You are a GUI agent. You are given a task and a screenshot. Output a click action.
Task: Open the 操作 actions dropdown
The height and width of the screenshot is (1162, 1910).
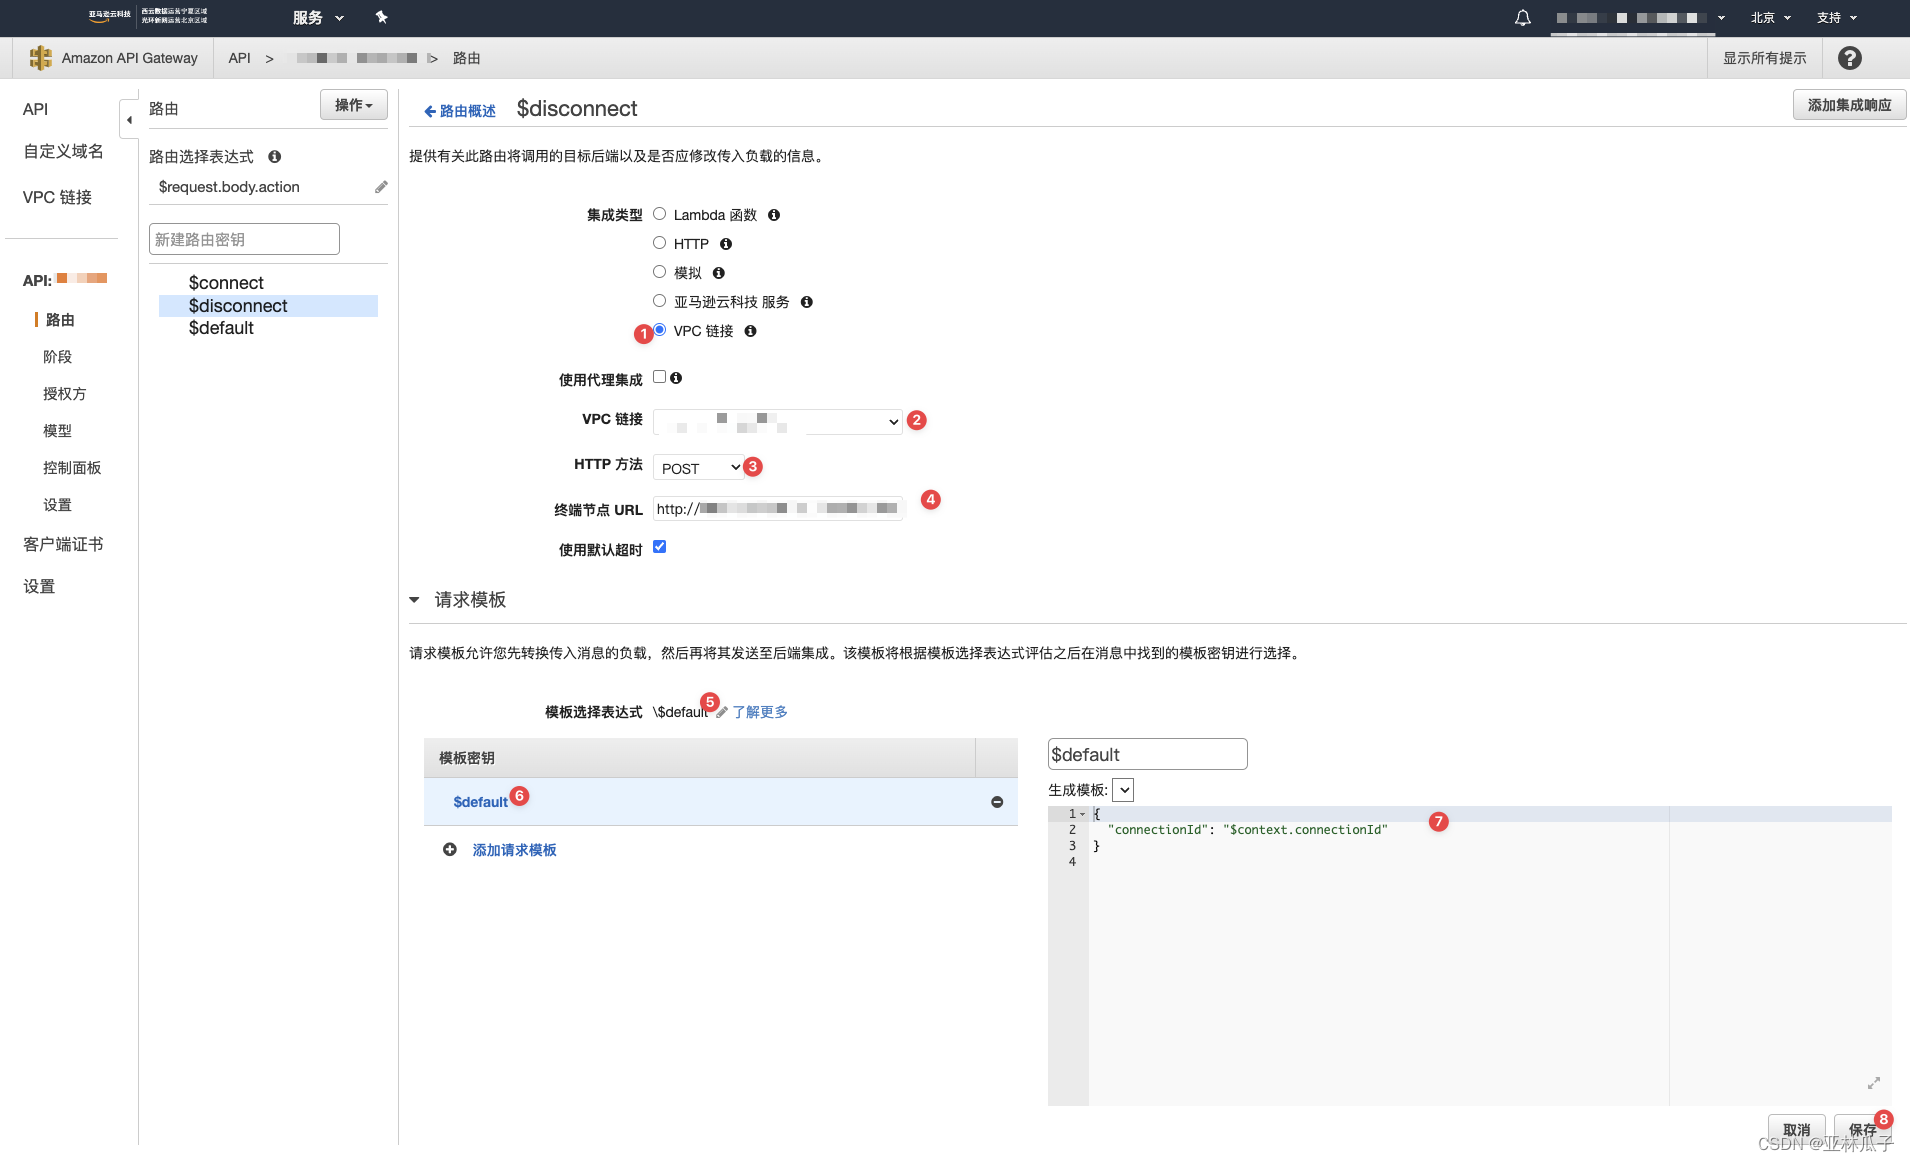pos(354,105)
